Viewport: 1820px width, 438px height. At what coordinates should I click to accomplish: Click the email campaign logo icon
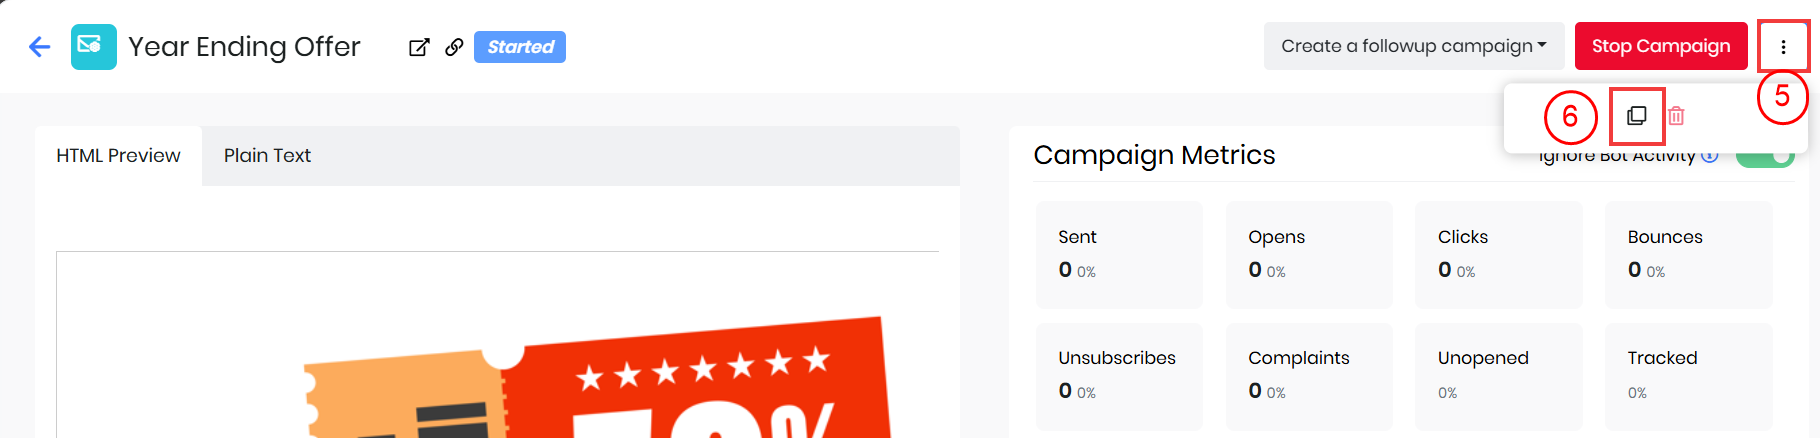[93, 47]
